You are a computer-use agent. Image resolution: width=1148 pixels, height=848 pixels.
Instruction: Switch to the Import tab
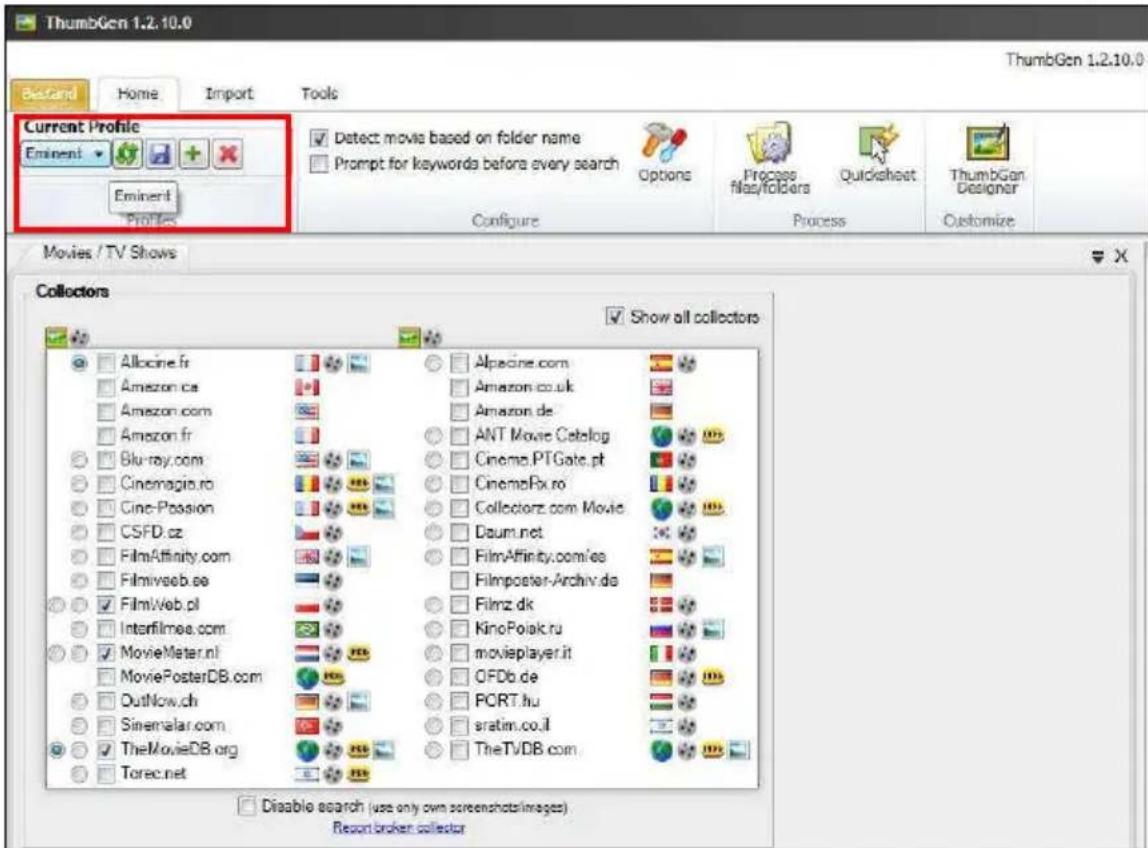(x=229, y=94)
